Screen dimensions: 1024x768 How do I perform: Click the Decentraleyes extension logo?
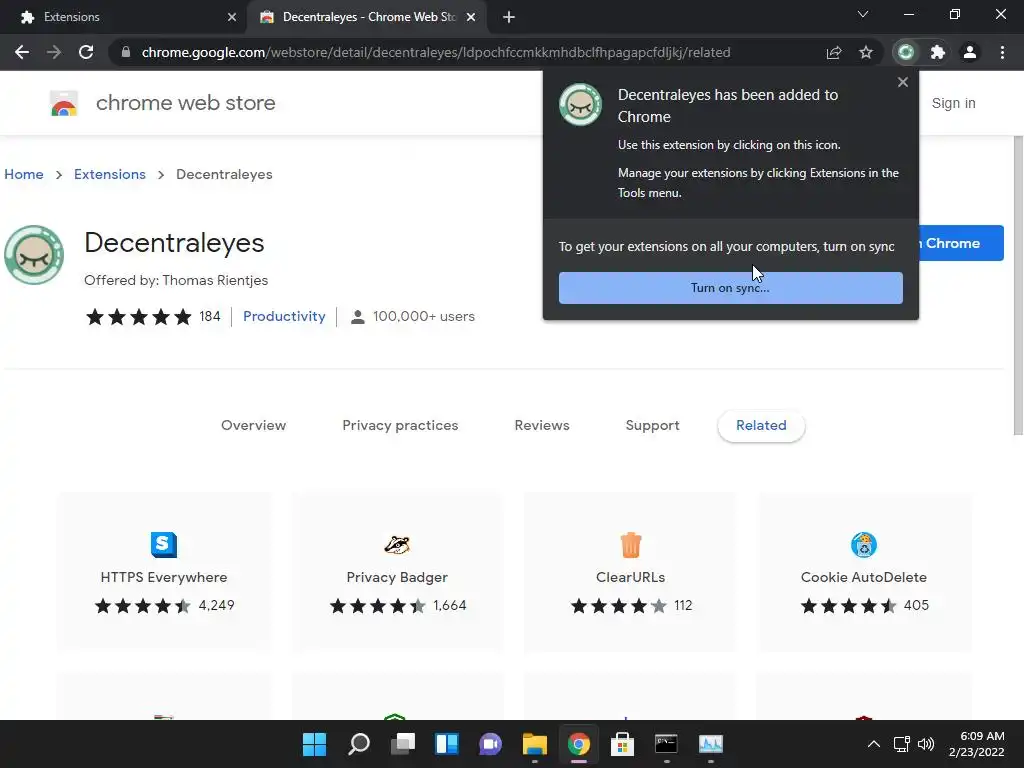pos(34,255)
